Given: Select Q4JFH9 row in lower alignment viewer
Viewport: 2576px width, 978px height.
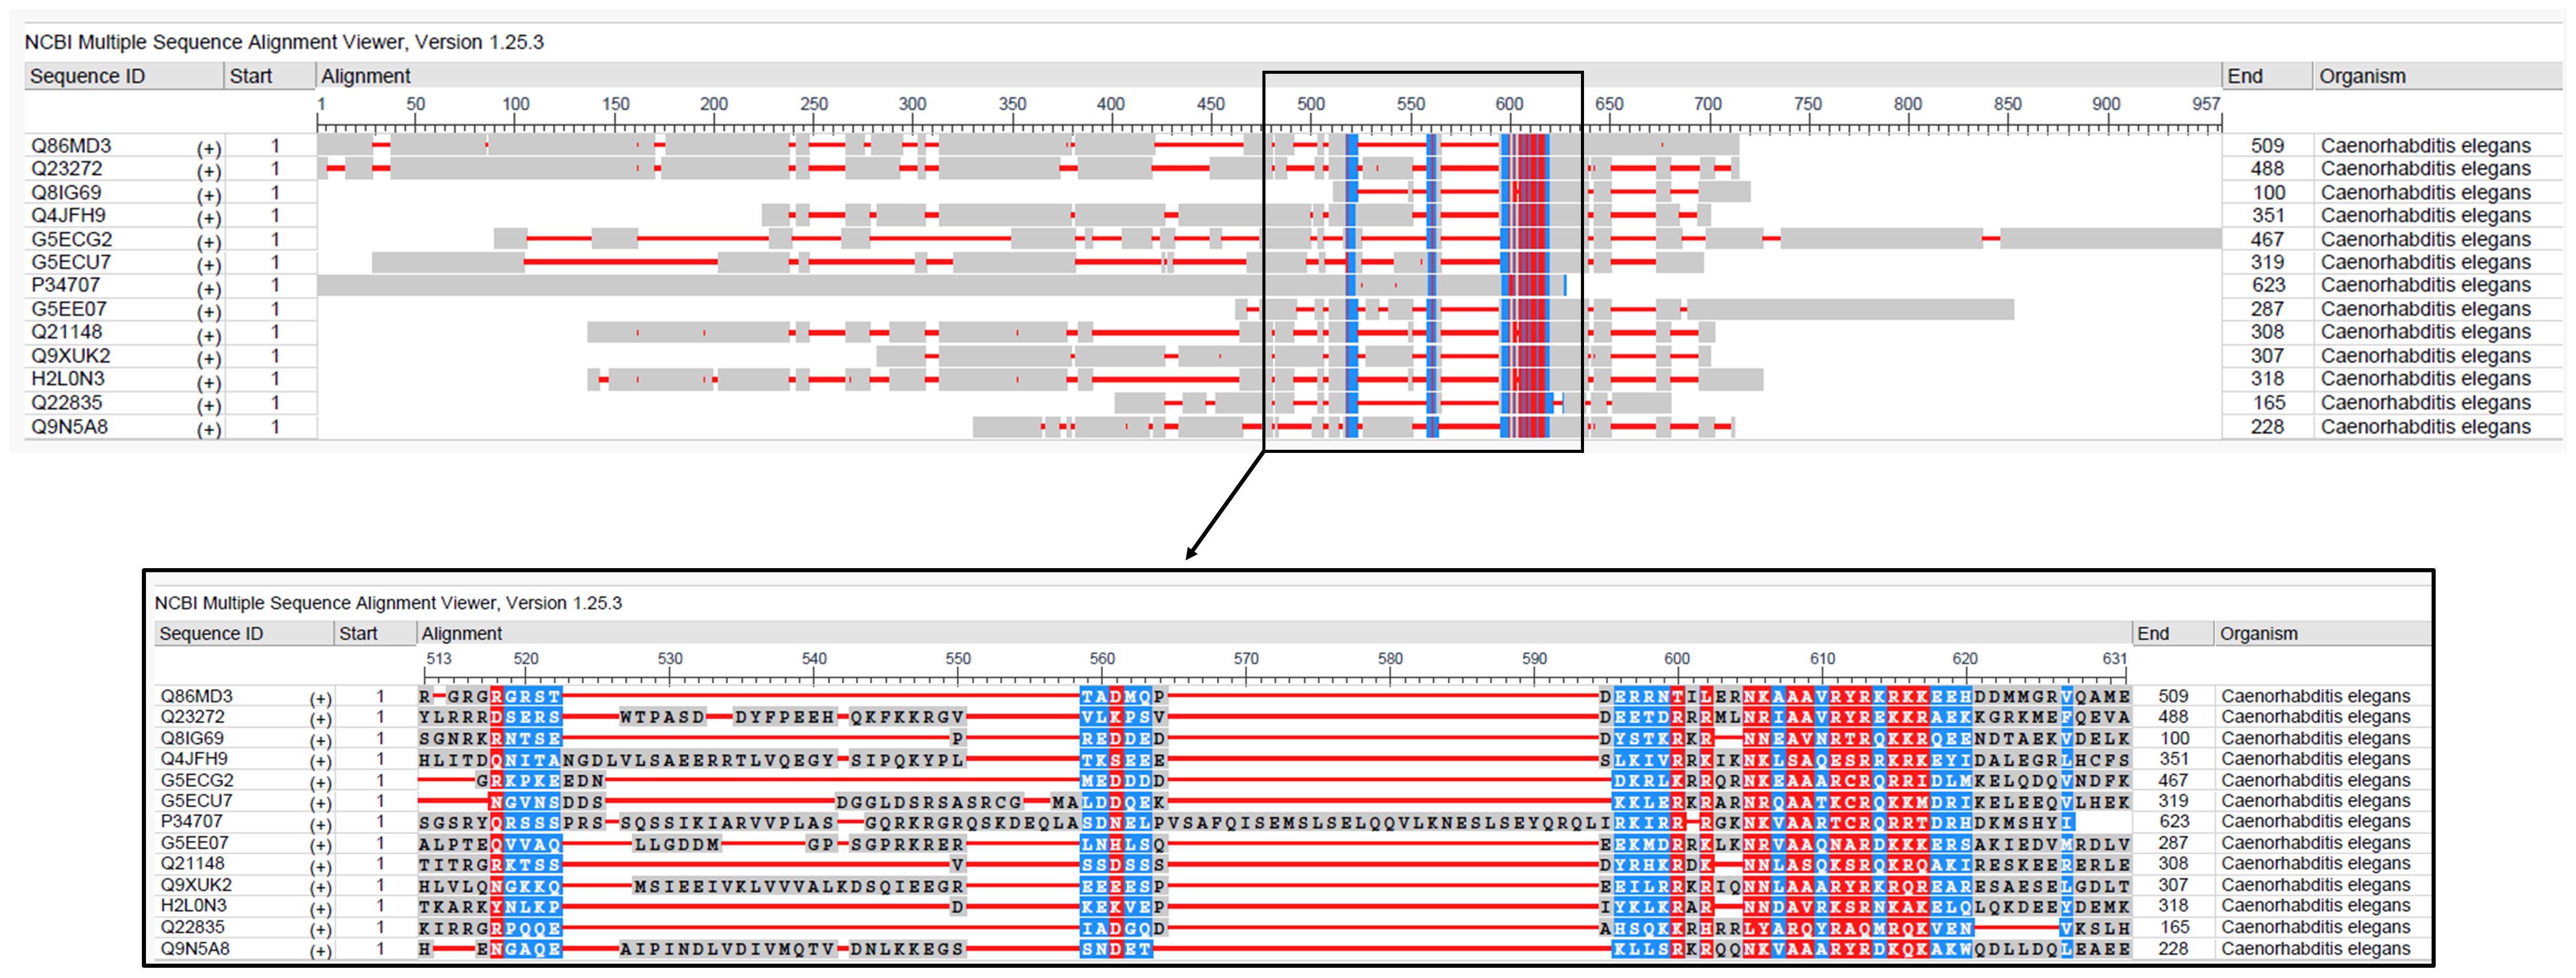Looking at the screenshot, I should (x=194, y=759).
